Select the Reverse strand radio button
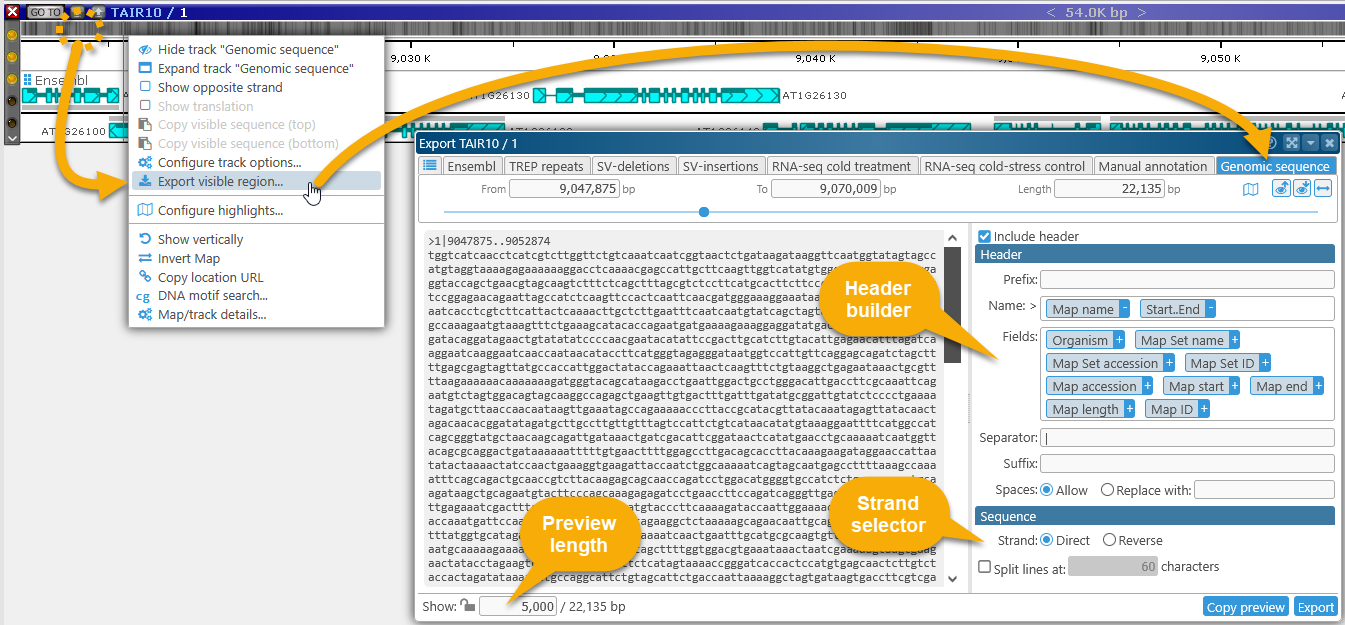Image resolution: width=1345 pixels, height=625 pixels. coord(1108,540)
